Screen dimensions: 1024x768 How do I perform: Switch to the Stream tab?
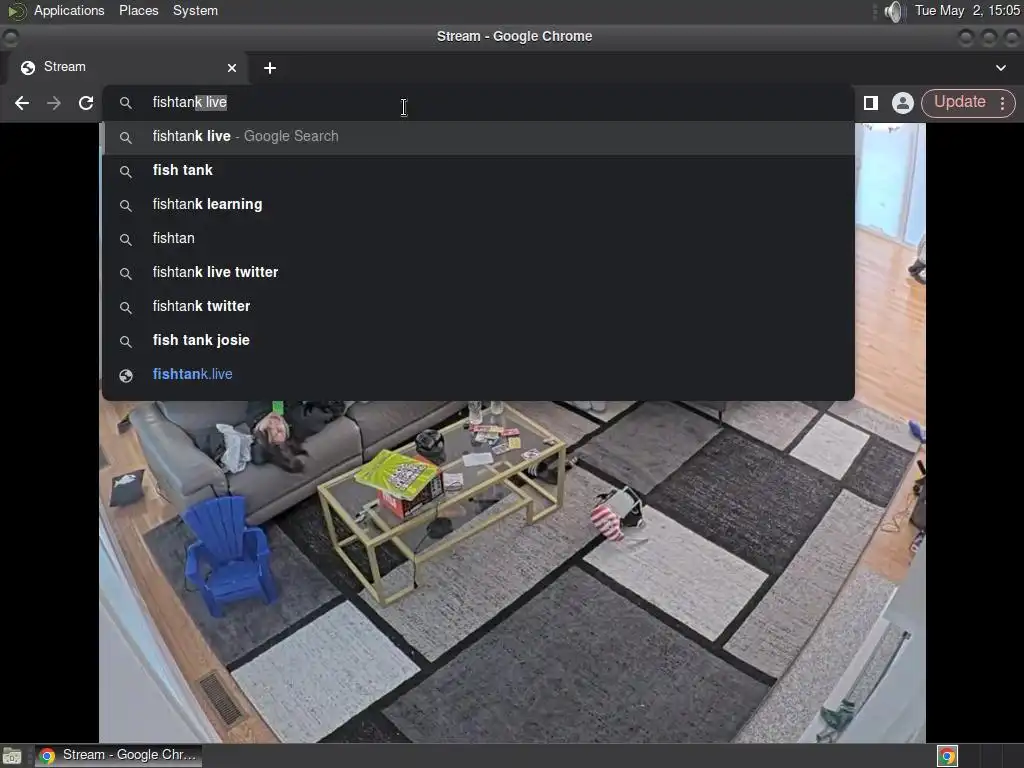point(127,68)
